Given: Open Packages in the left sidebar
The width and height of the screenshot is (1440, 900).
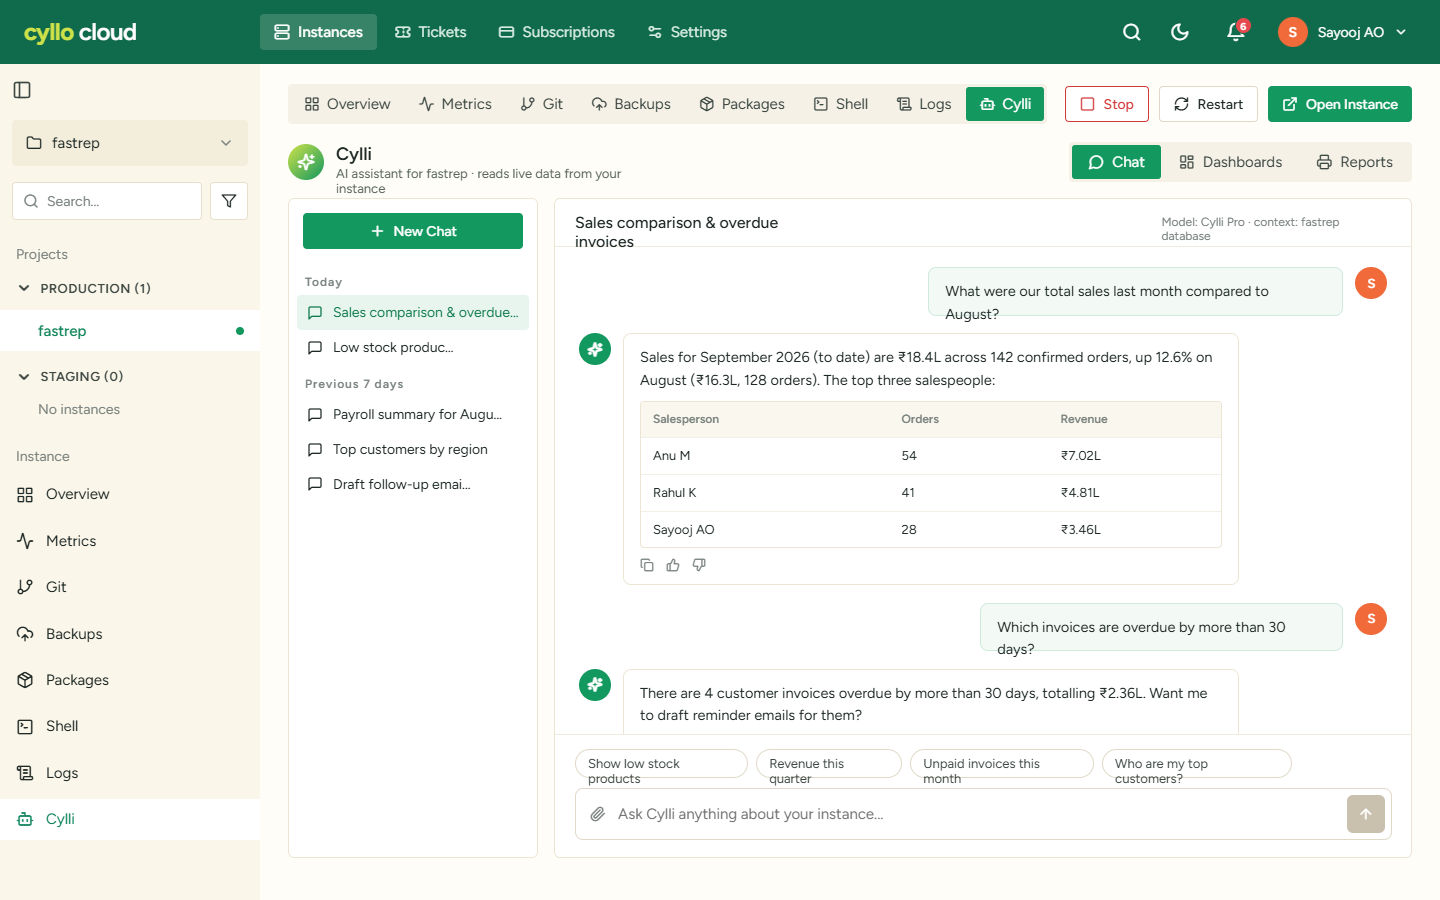Looking at the screenshot, I should [x=130, y=680].
